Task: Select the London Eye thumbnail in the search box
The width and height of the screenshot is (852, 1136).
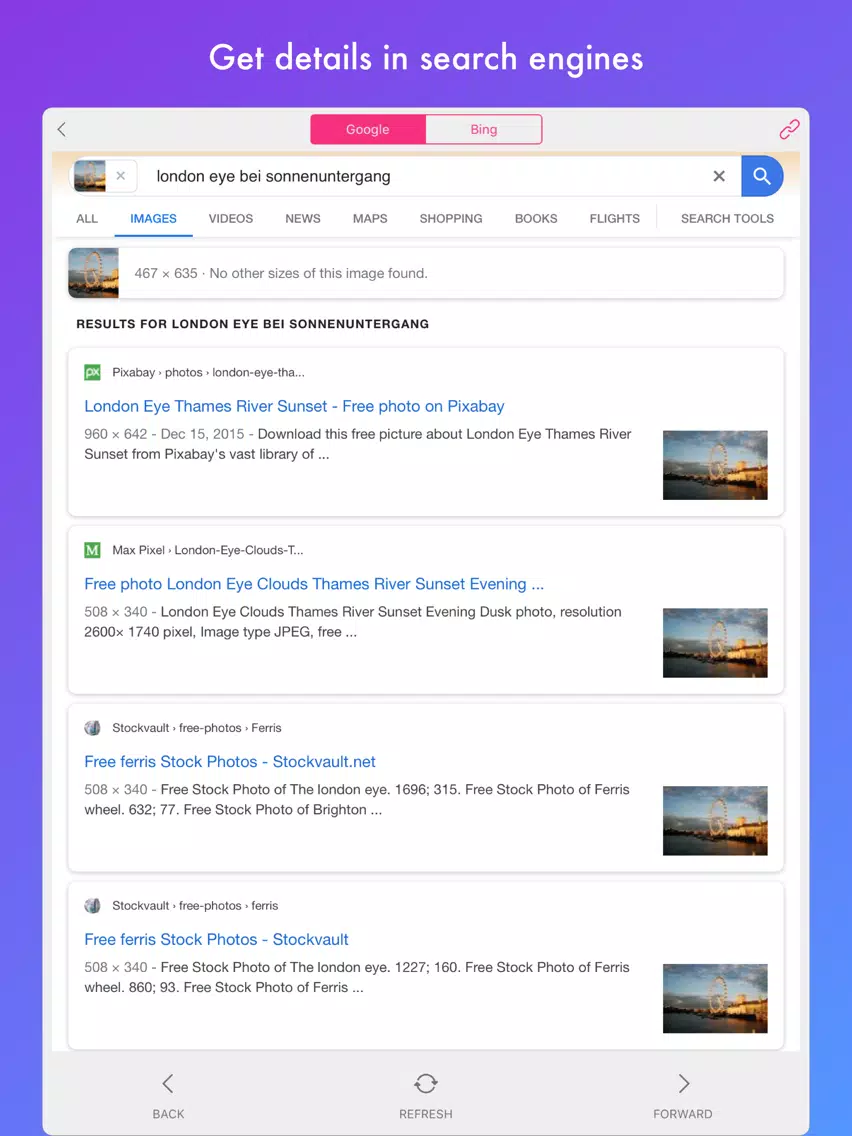Action: [90, 176]
